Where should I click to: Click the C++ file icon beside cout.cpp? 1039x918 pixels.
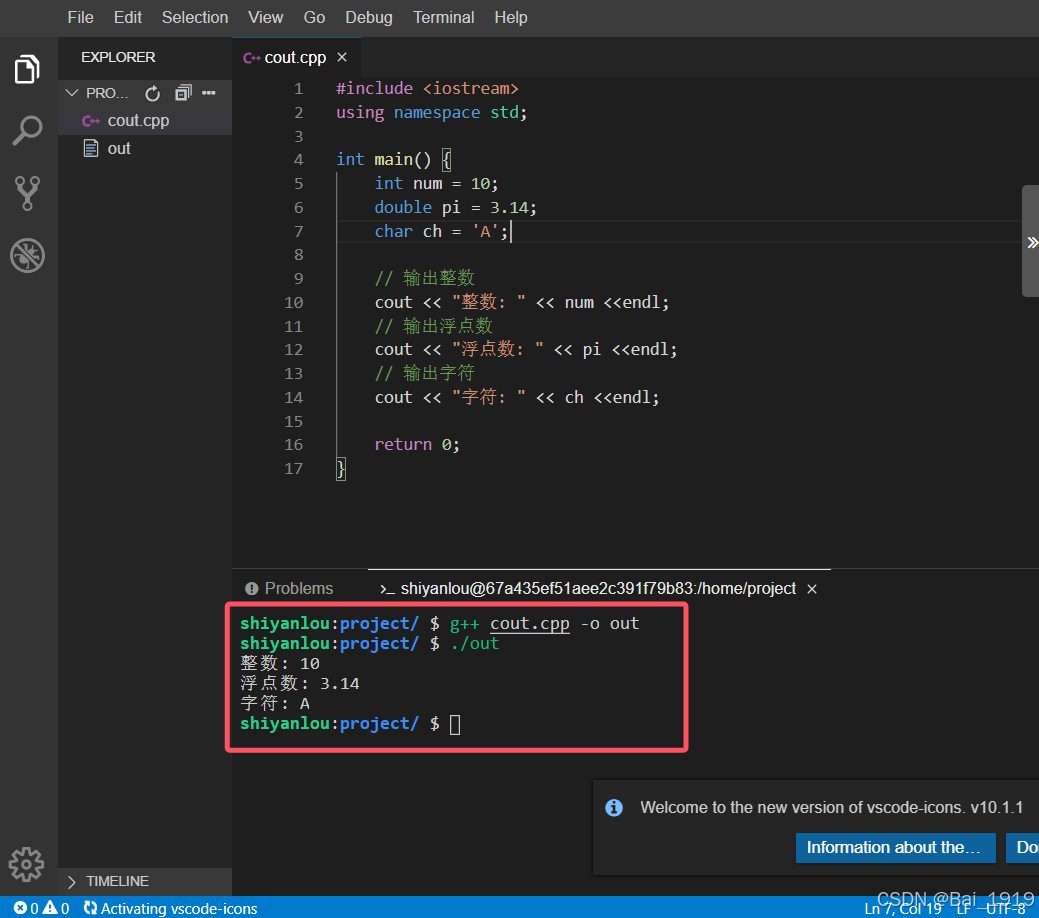tap(90, 120)
